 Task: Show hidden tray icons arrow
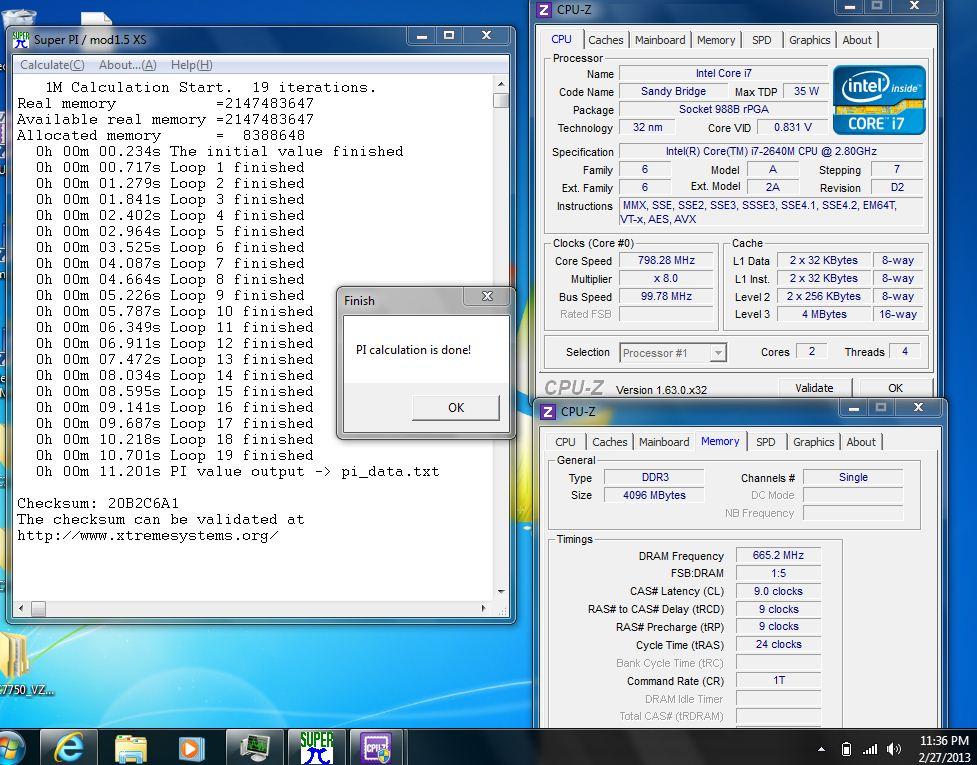coord(821,749)
